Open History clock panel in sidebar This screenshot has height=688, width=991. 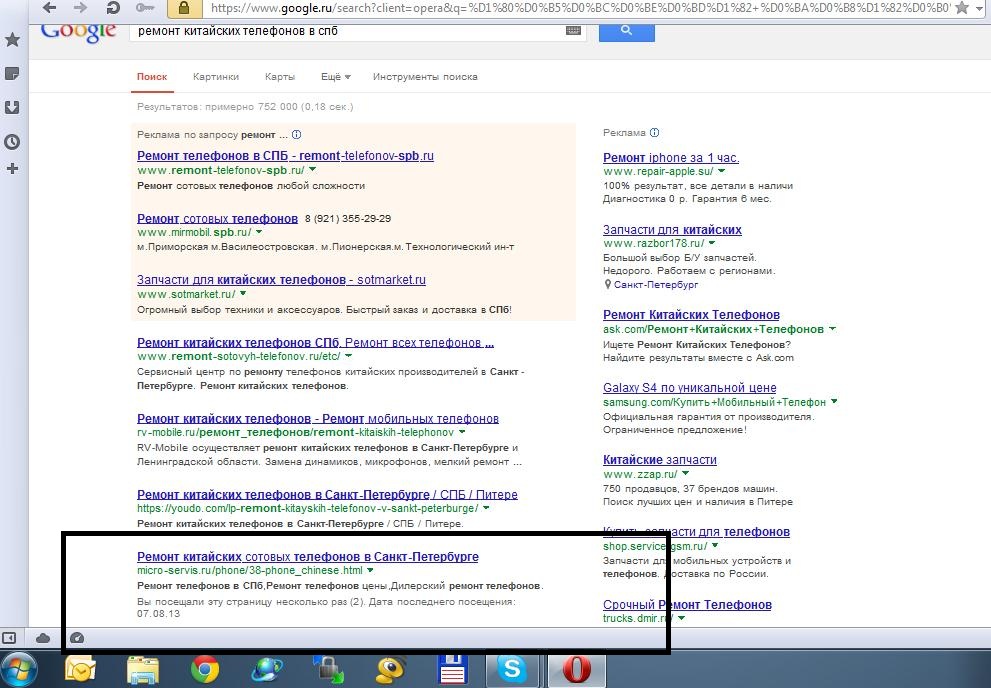12,142
